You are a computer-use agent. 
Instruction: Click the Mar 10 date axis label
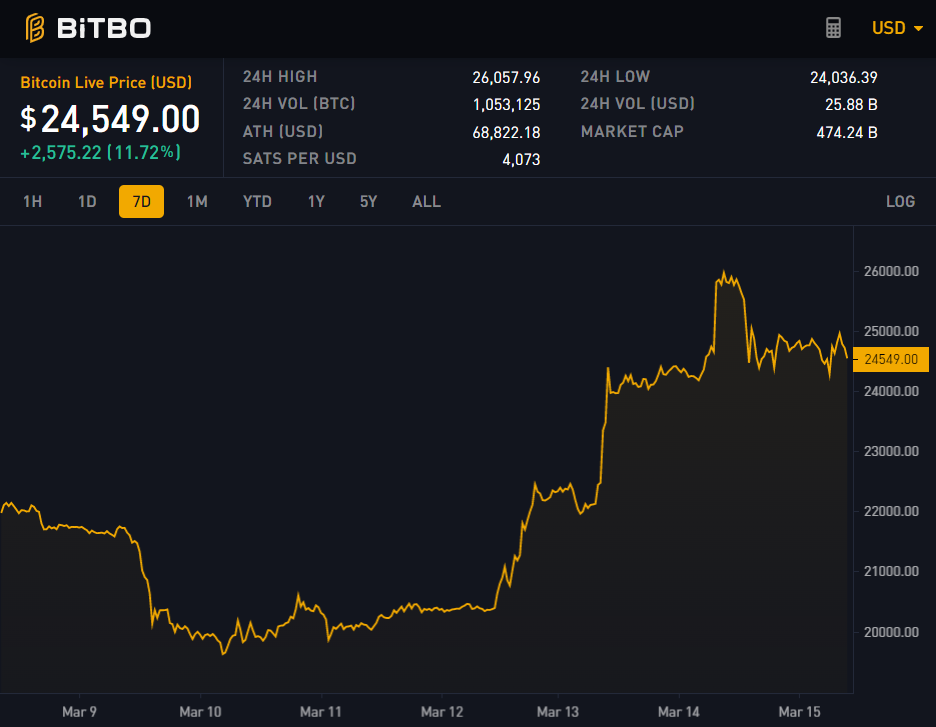pyautogui.click(x=201, y=712)
